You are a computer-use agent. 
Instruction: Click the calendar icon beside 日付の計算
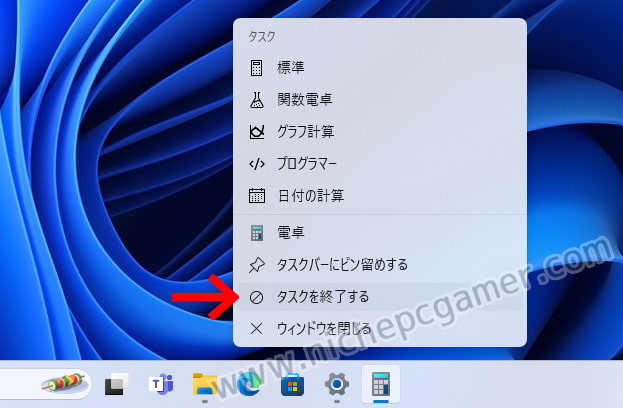coord(257,196)
